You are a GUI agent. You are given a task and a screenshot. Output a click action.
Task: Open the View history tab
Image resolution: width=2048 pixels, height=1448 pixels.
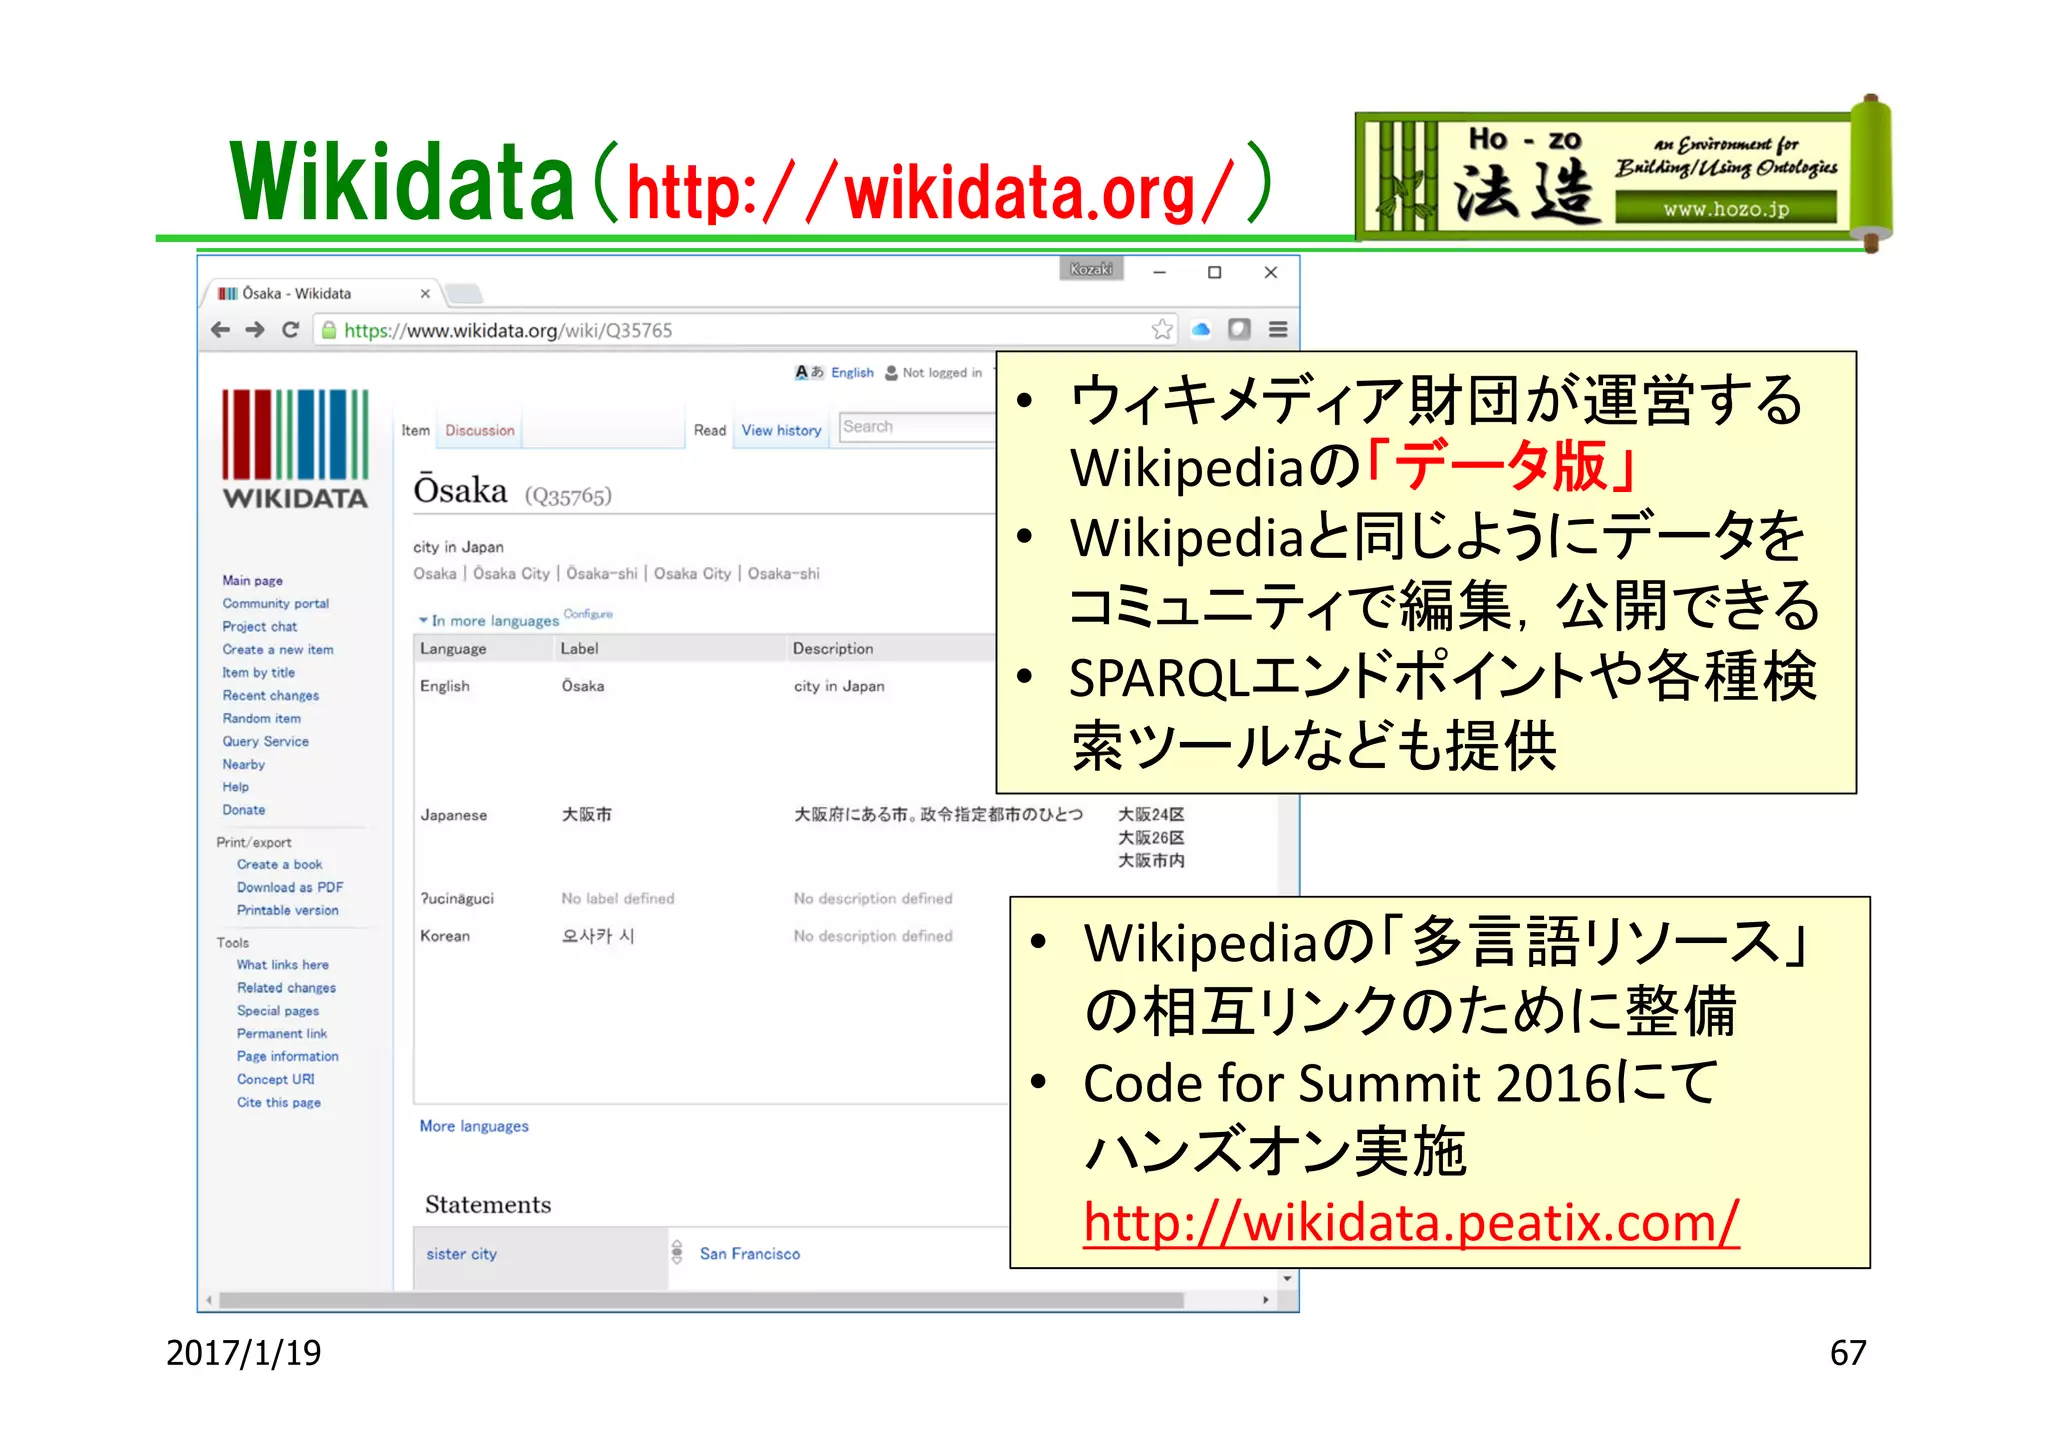[x=781, y=431]
